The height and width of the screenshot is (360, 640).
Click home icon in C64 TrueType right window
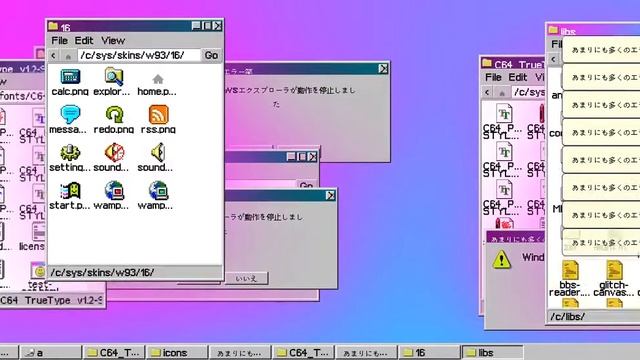click(502, 93)
